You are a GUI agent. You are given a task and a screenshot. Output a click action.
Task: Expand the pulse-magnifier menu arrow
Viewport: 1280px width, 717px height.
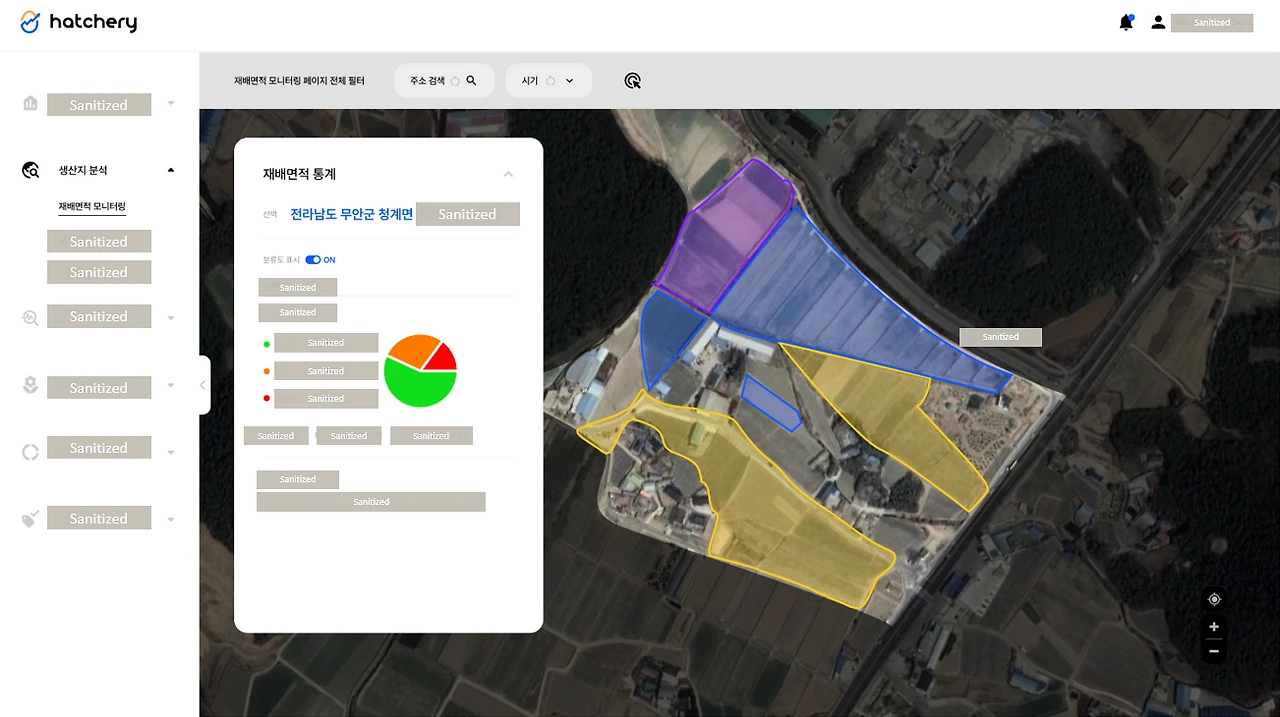pos(171,318)
